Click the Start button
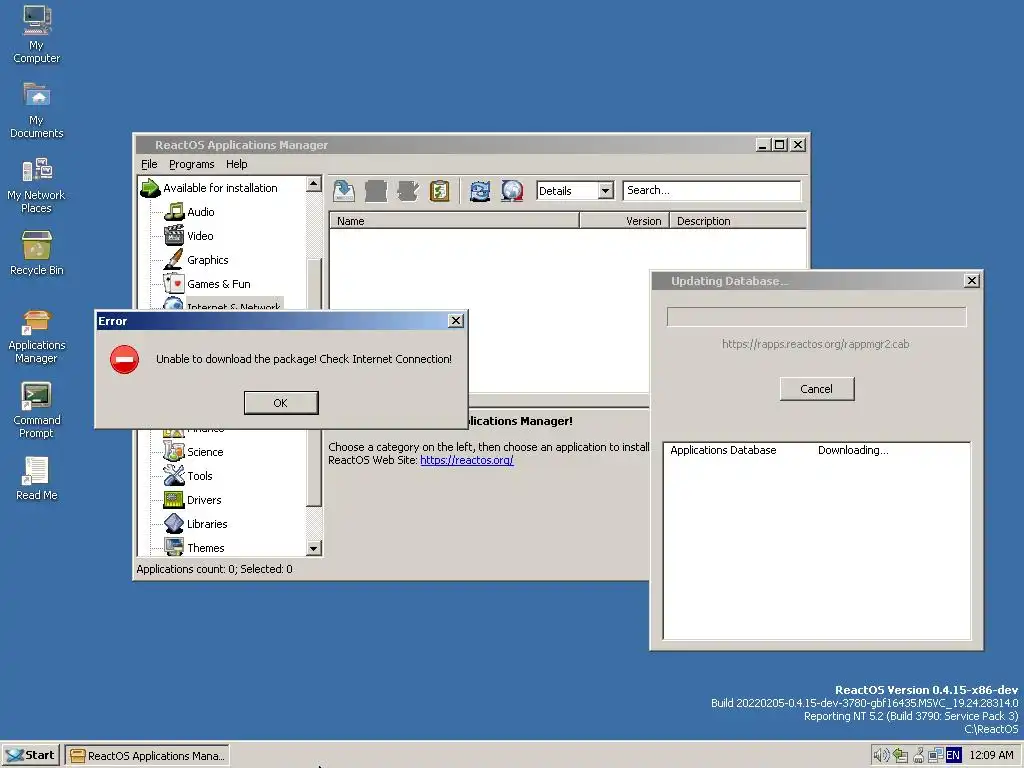1024x768 pixels. click(31, 756)
